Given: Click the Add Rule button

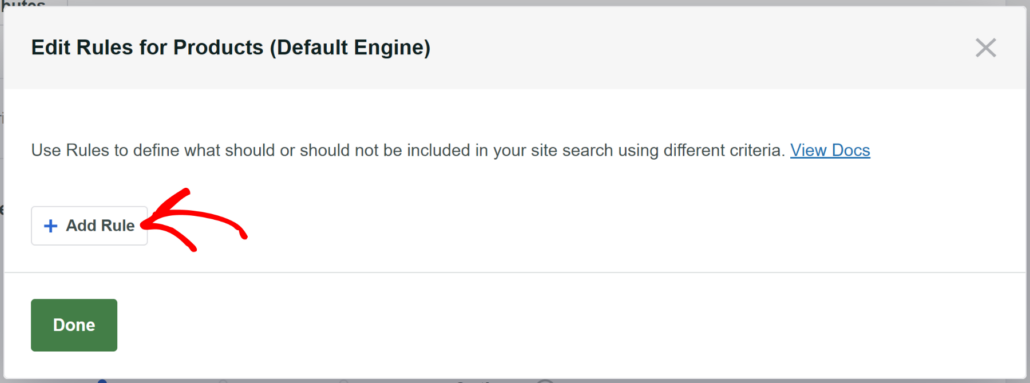Looking at the screenshot, I should tap(89, 226).
